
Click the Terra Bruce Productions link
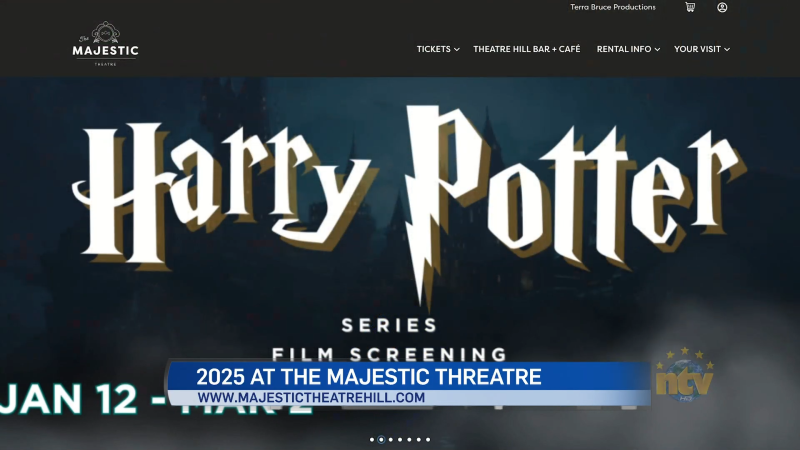click(x=613, y=7)
